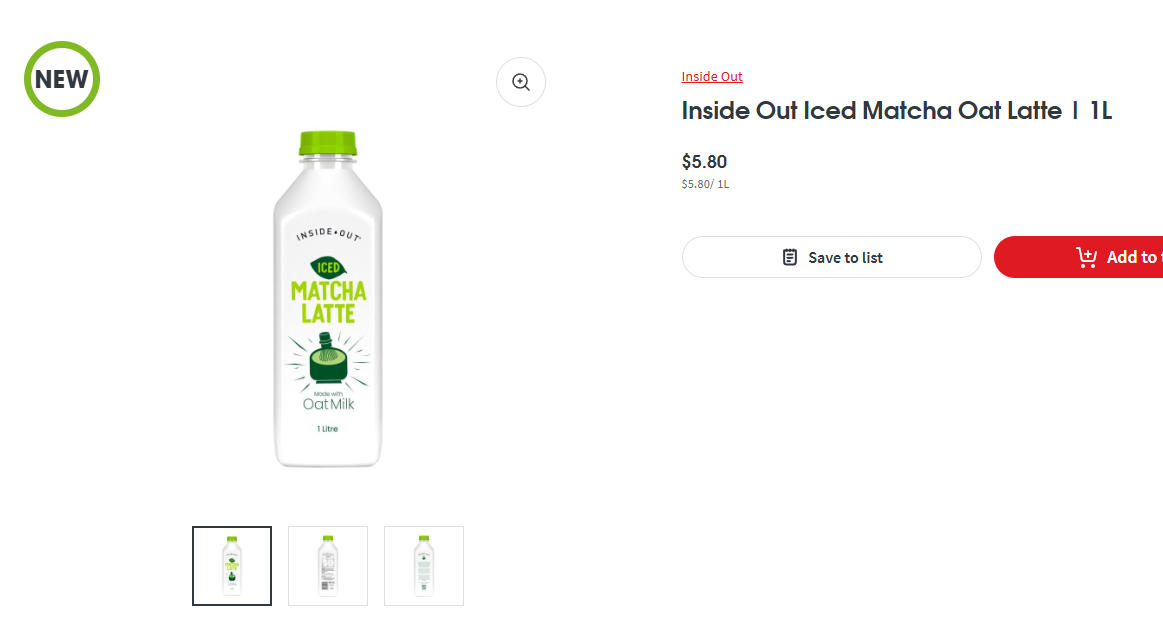Click the green ICED leaf badge on bottle
Viewport: 1163px width, 632px height.
point(328,267)
